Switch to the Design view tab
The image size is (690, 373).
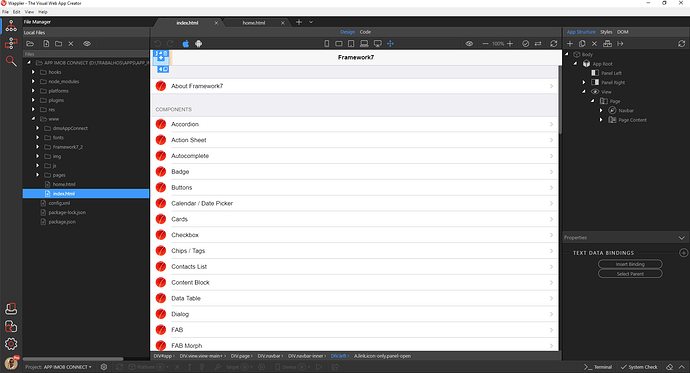pyautogui.click(x=347, y=32)
